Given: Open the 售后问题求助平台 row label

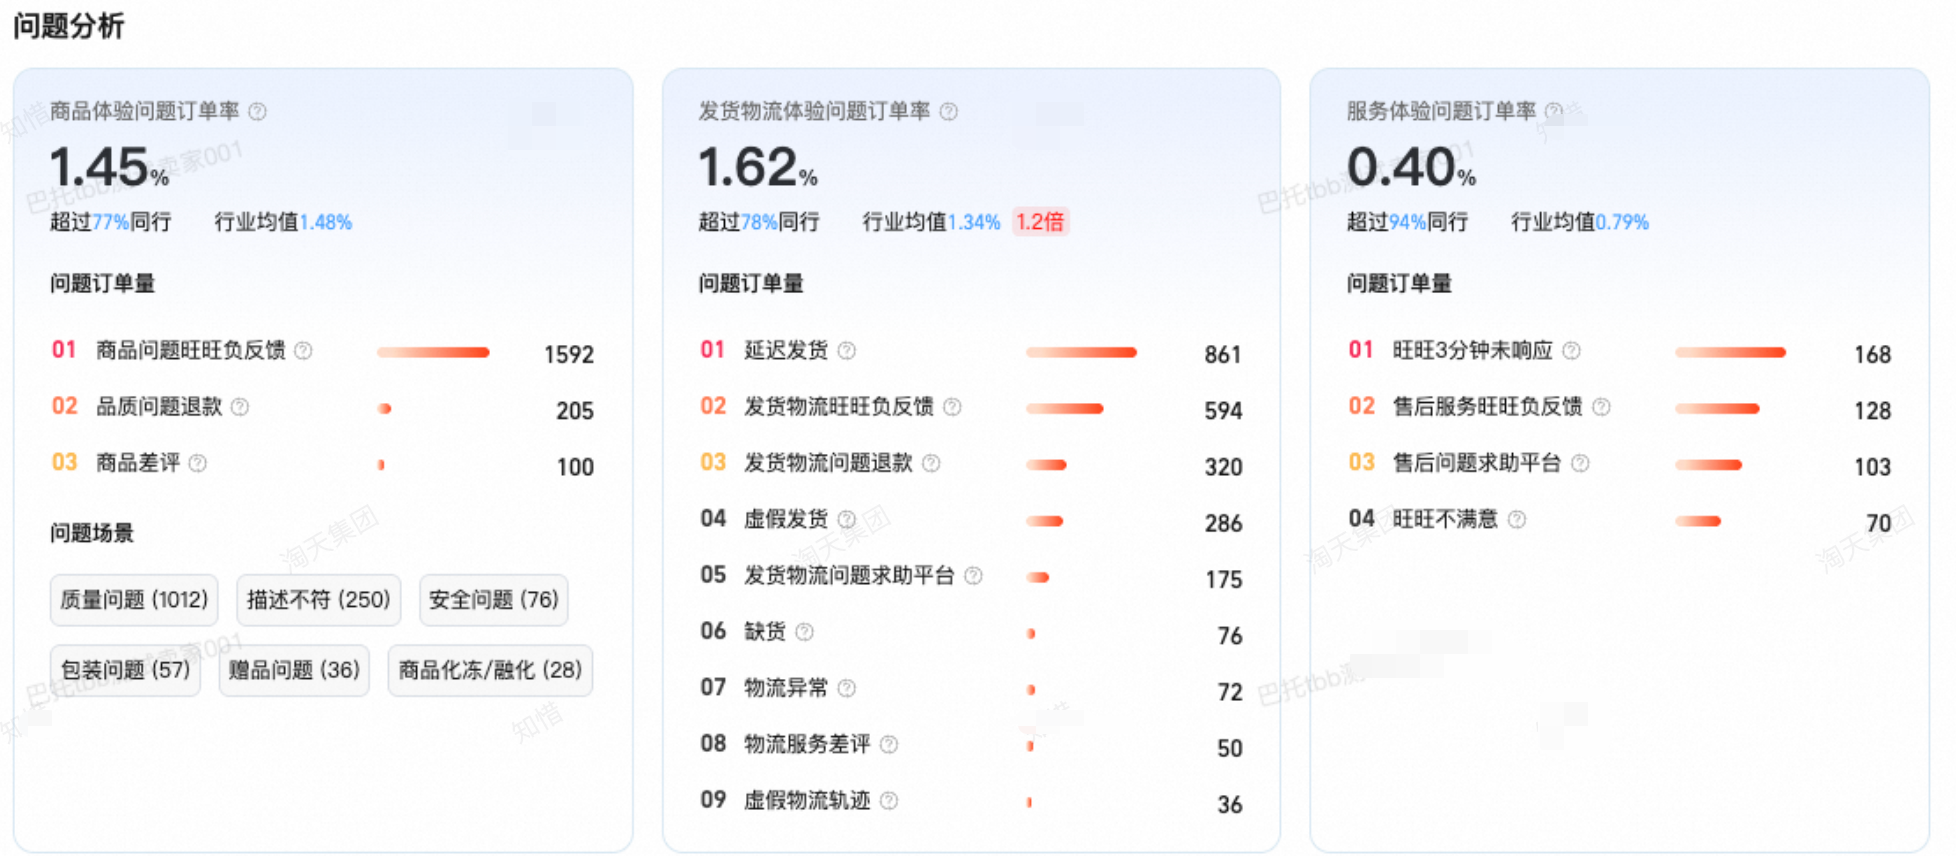Looking at the screenshot, I should click(x=1477, y=463).
